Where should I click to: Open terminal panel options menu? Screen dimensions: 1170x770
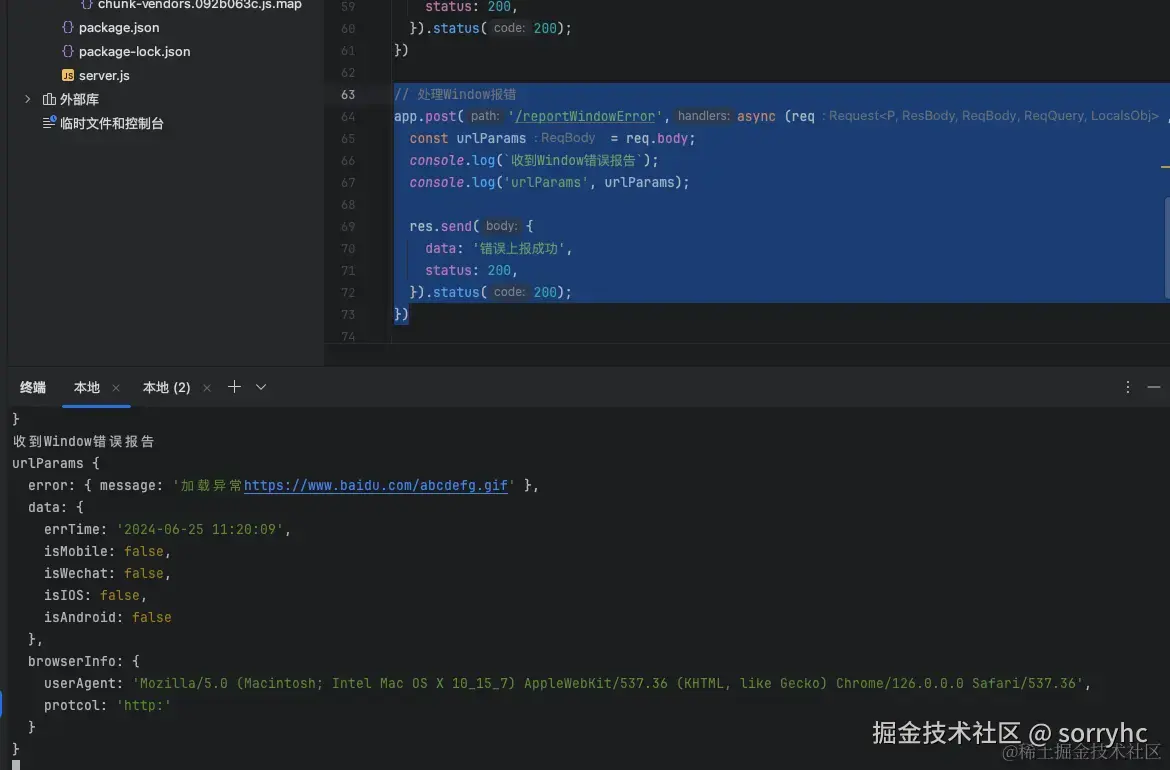(x=1127, y=386)
